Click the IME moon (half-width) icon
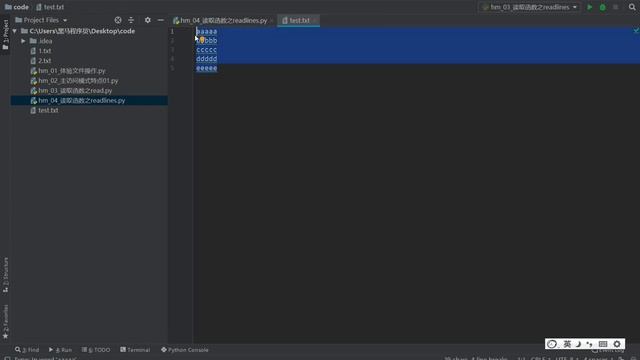 click(x=578, y=344)
